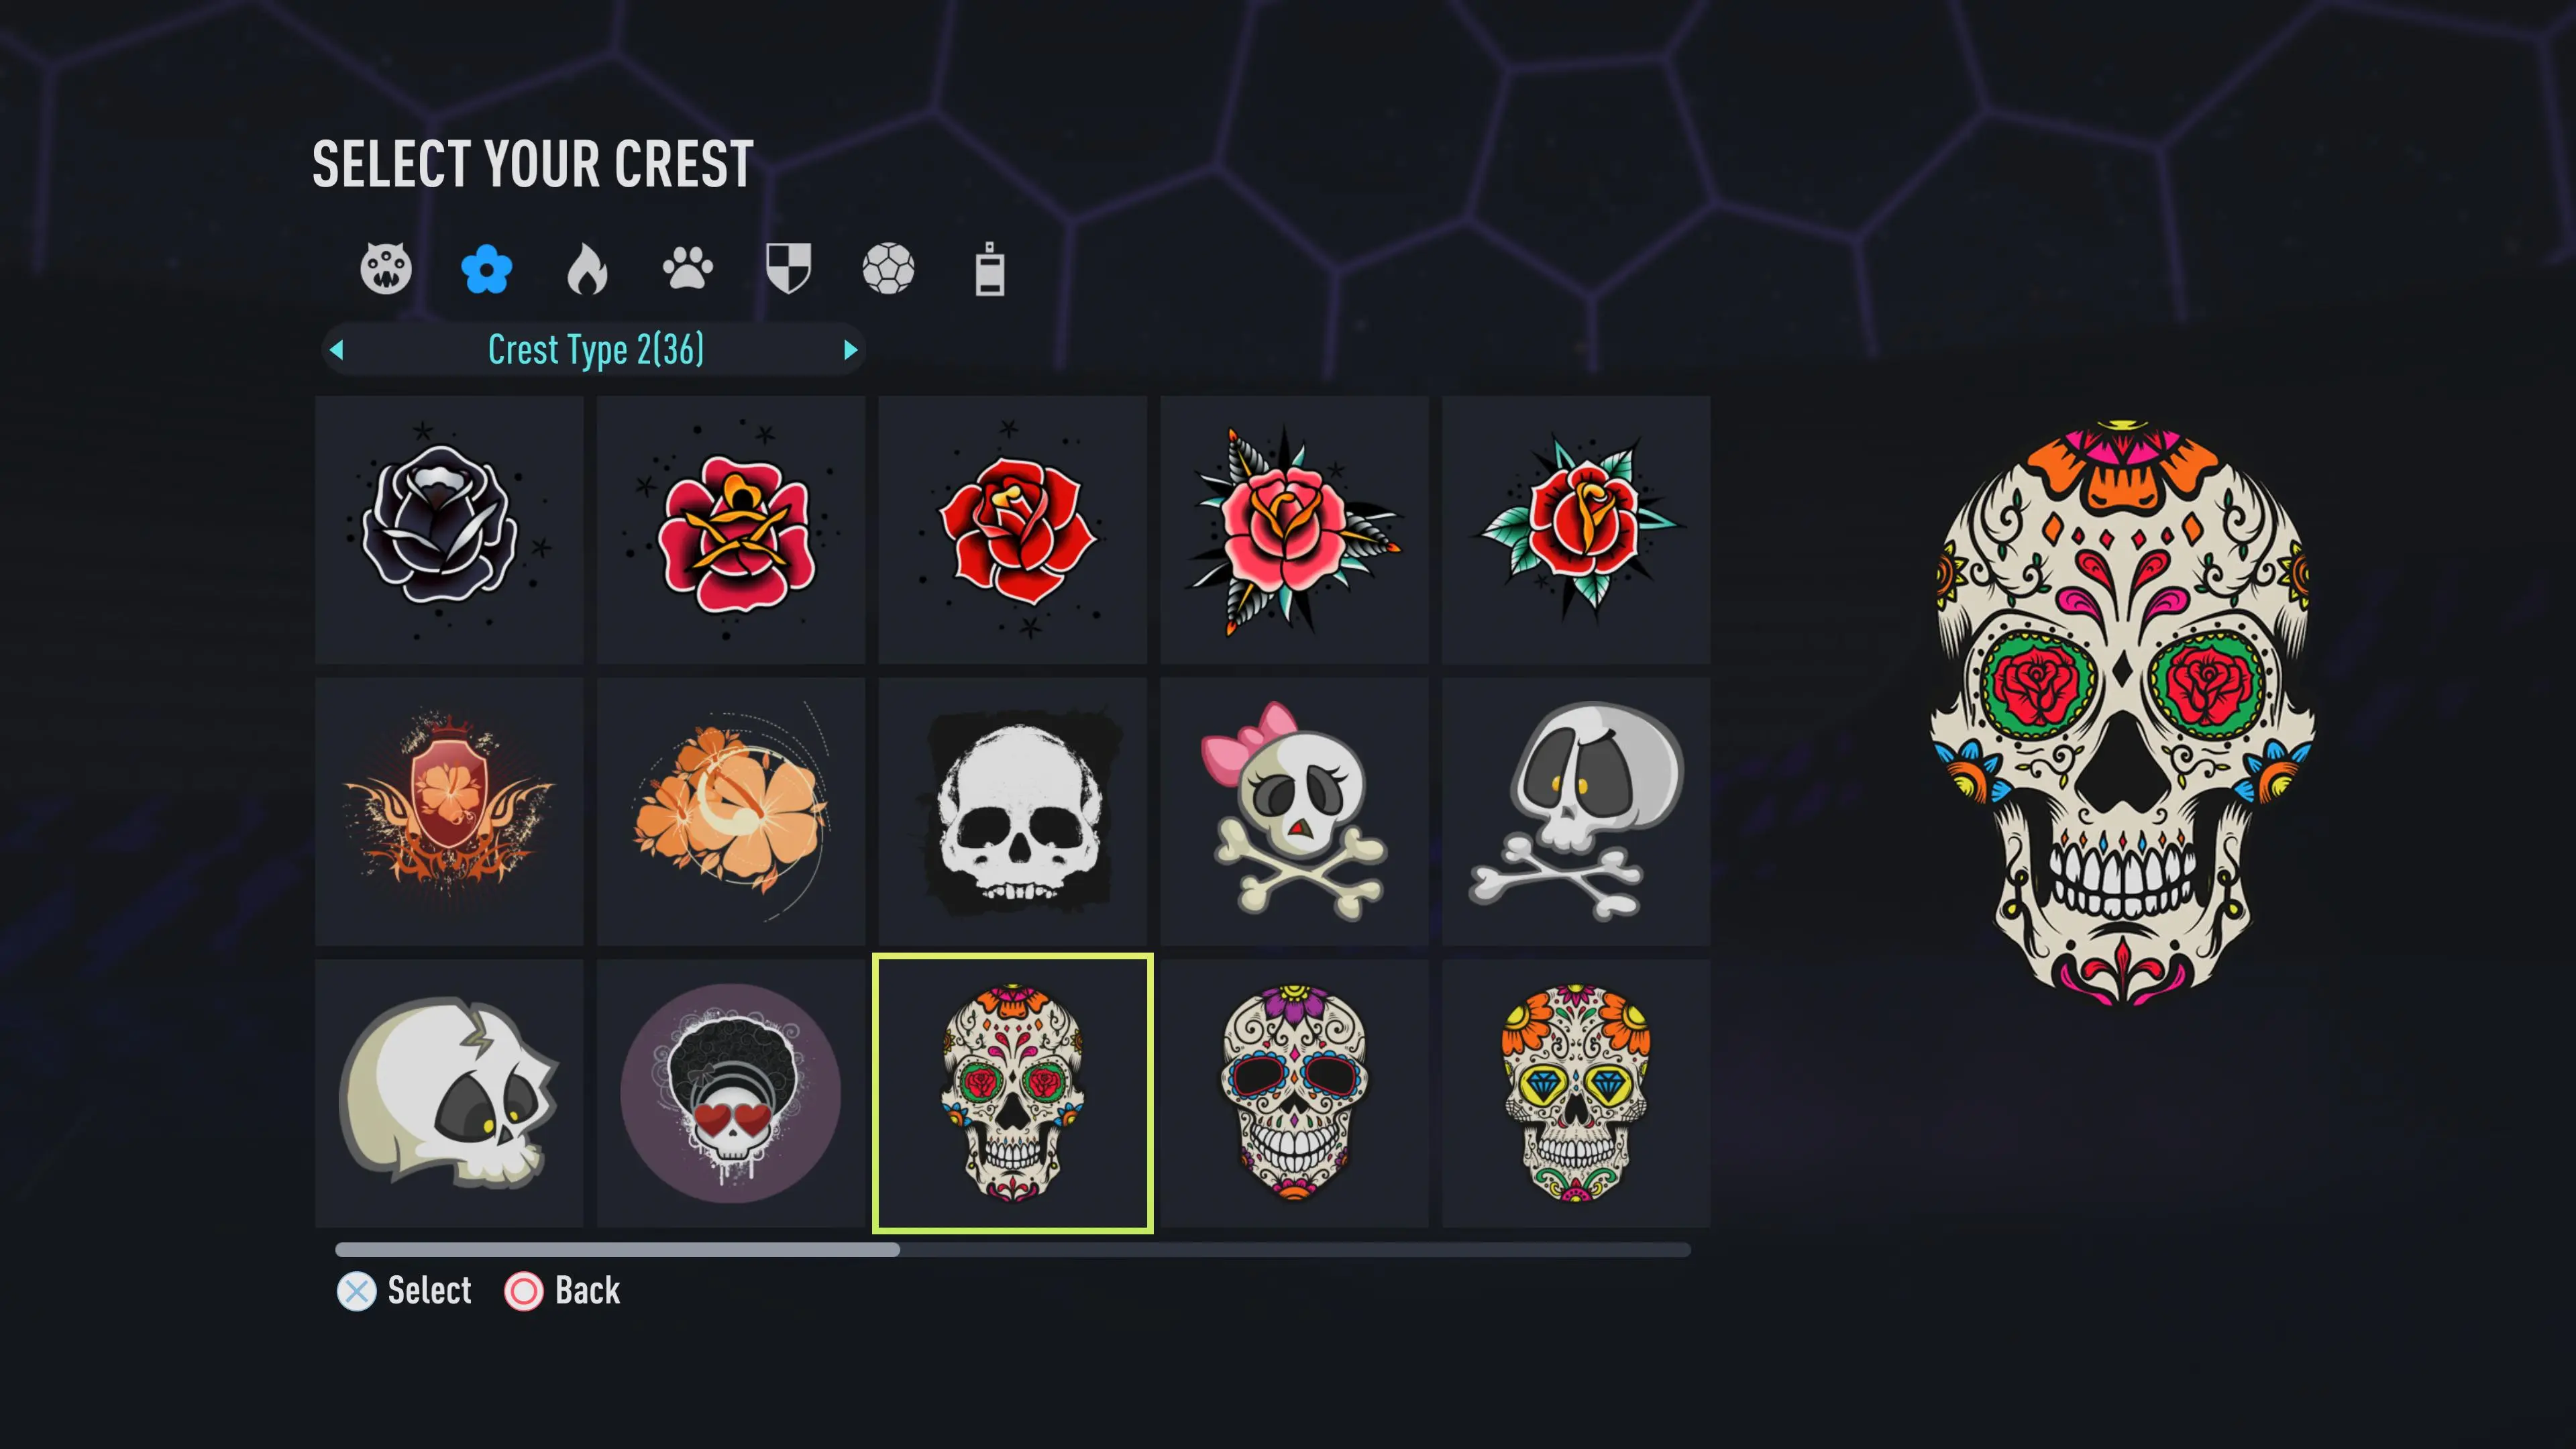Open the shield crest category

pyautogui.click(x=788, y=268)
